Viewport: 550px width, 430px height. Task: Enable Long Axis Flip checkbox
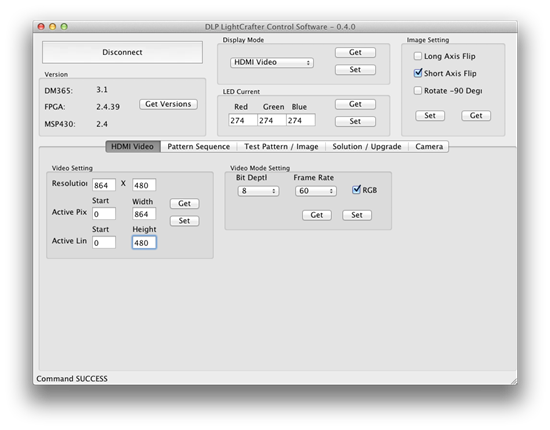418,56
